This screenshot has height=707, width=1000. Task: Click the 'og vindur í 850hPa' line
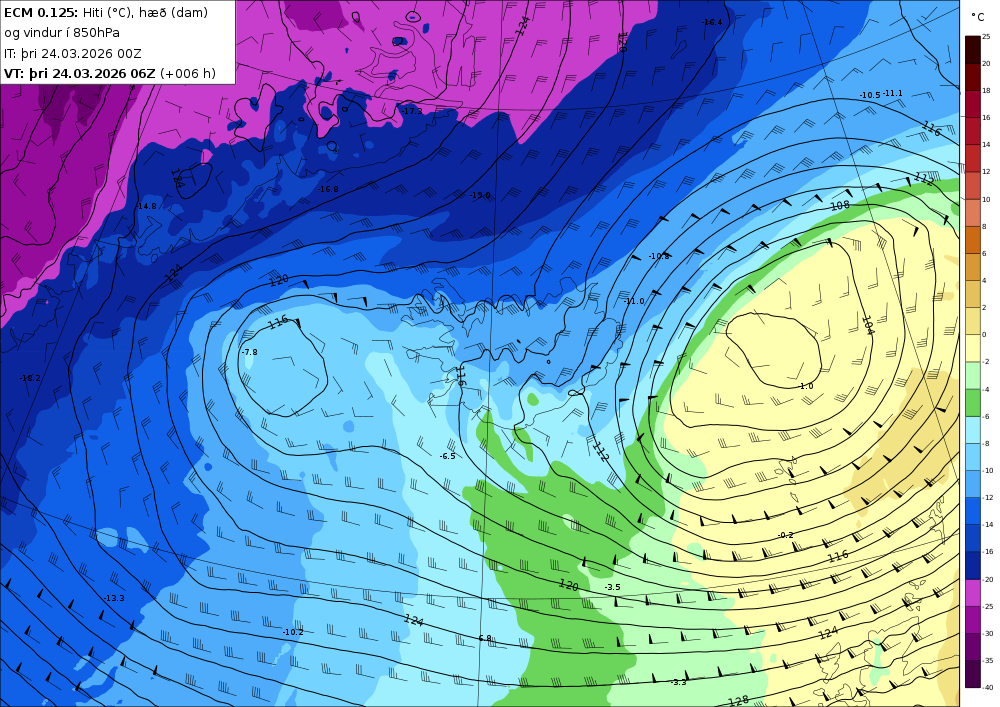point(62,33)
